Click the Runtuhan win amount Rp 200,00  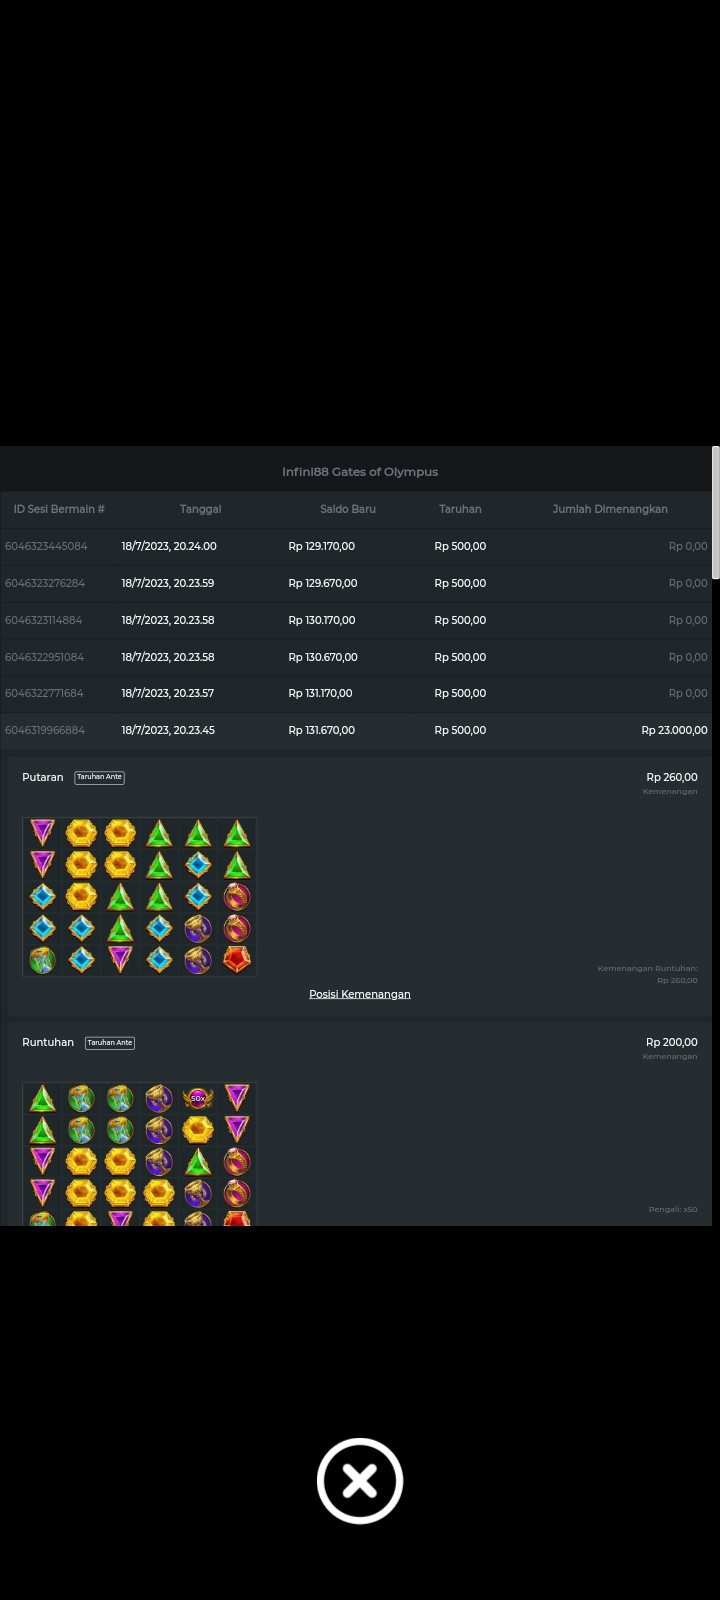[672, 1042]
